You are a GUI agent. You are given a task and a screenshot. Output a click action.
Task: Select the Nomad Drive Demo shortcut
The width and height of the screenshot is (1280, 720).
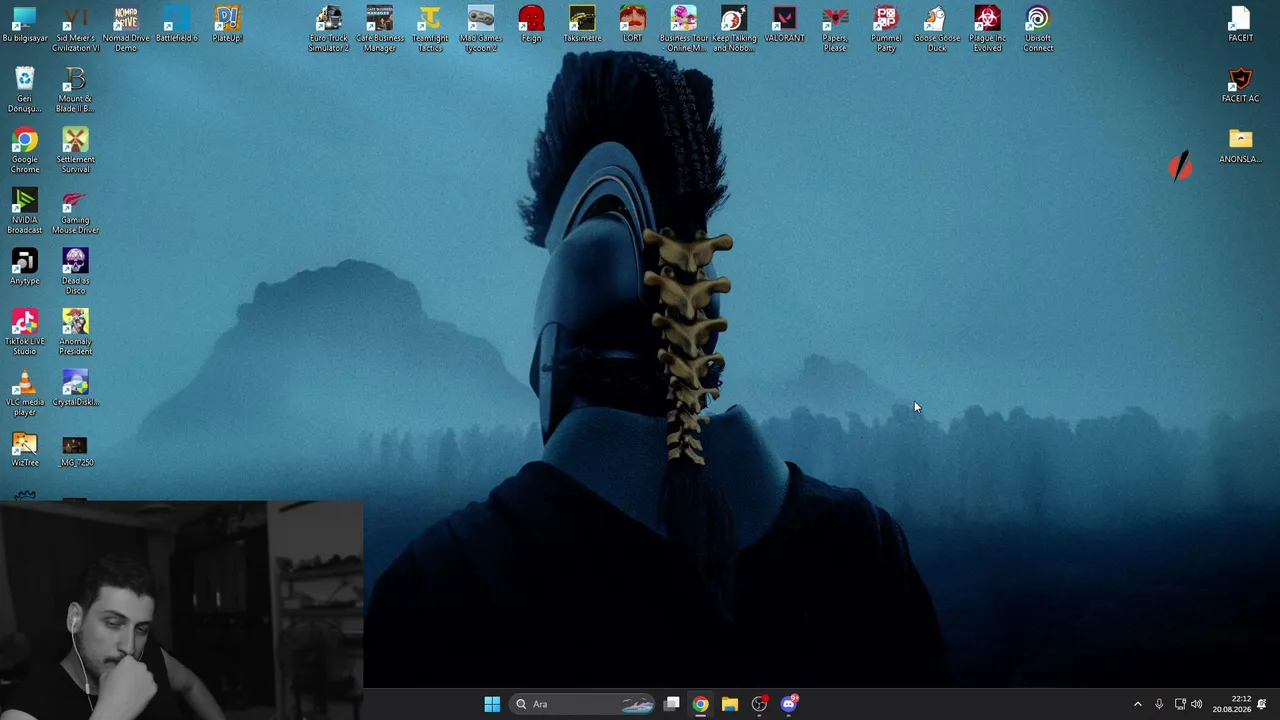pyautogui.click(x=126, y=28)
